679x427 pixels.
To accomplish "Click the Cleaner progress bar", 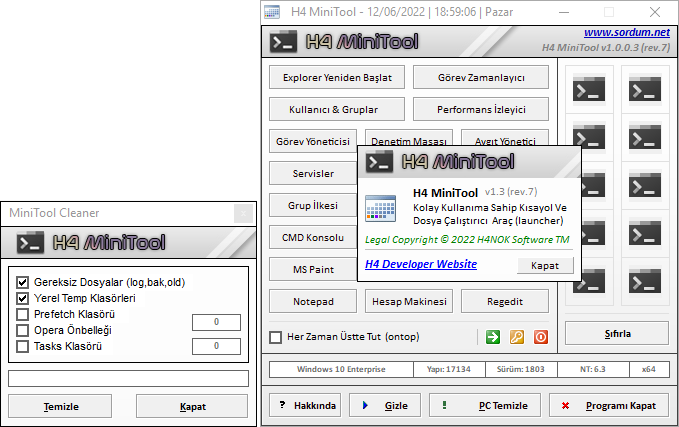I will coord(128,378).
